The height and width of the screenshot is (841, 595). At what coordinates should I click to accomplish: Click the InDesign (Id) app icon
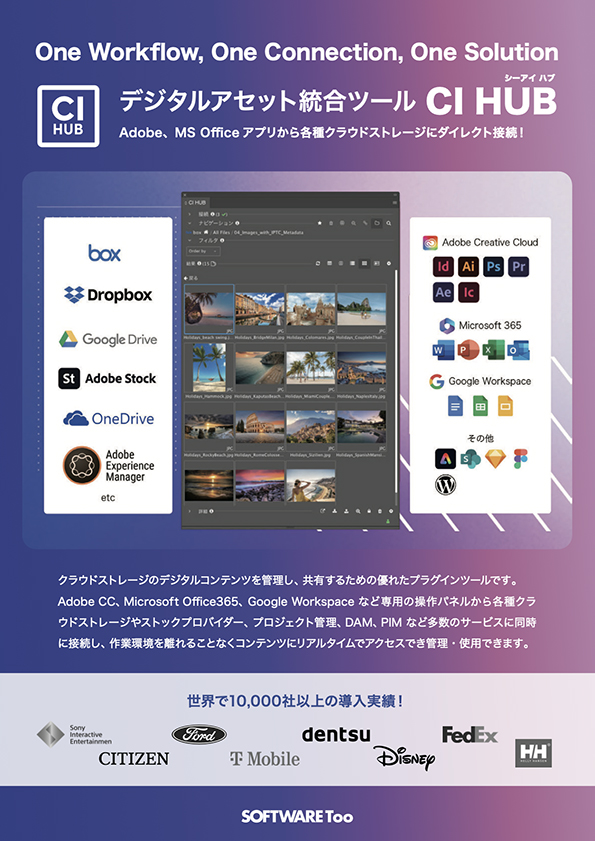443,267
